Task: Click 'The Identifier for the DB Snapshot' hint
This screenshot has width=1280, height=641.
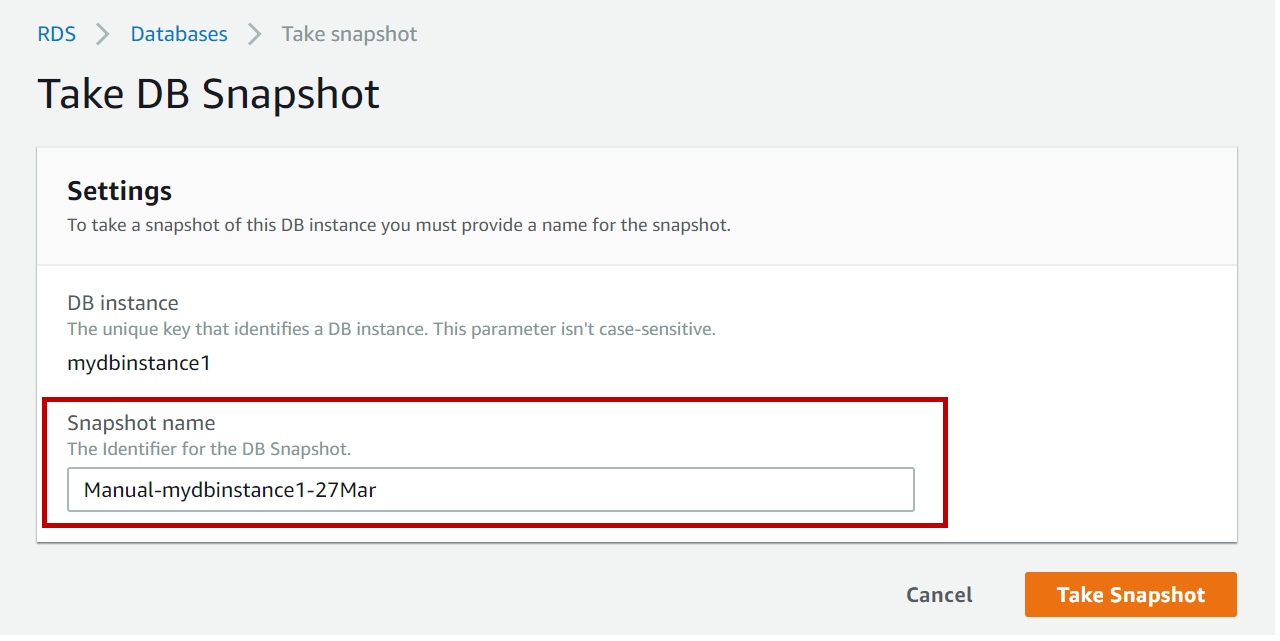Action: 208,449
